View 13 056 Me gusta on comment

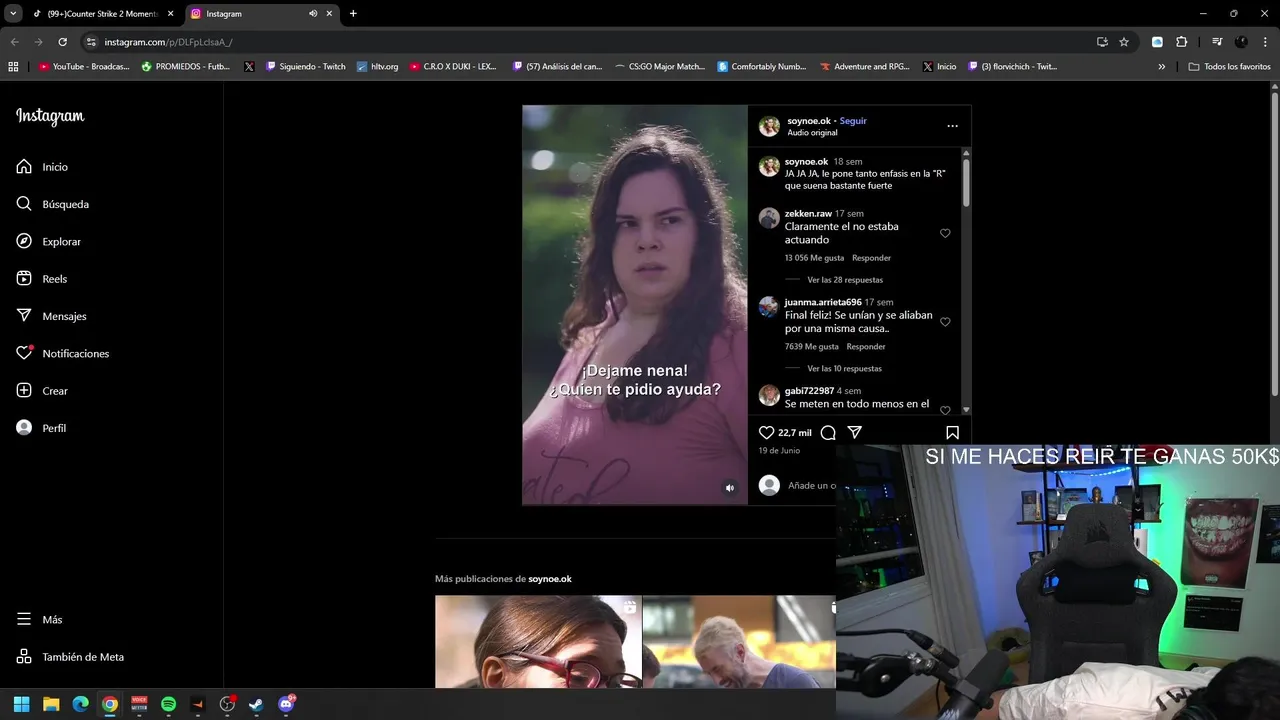point(814,258)
